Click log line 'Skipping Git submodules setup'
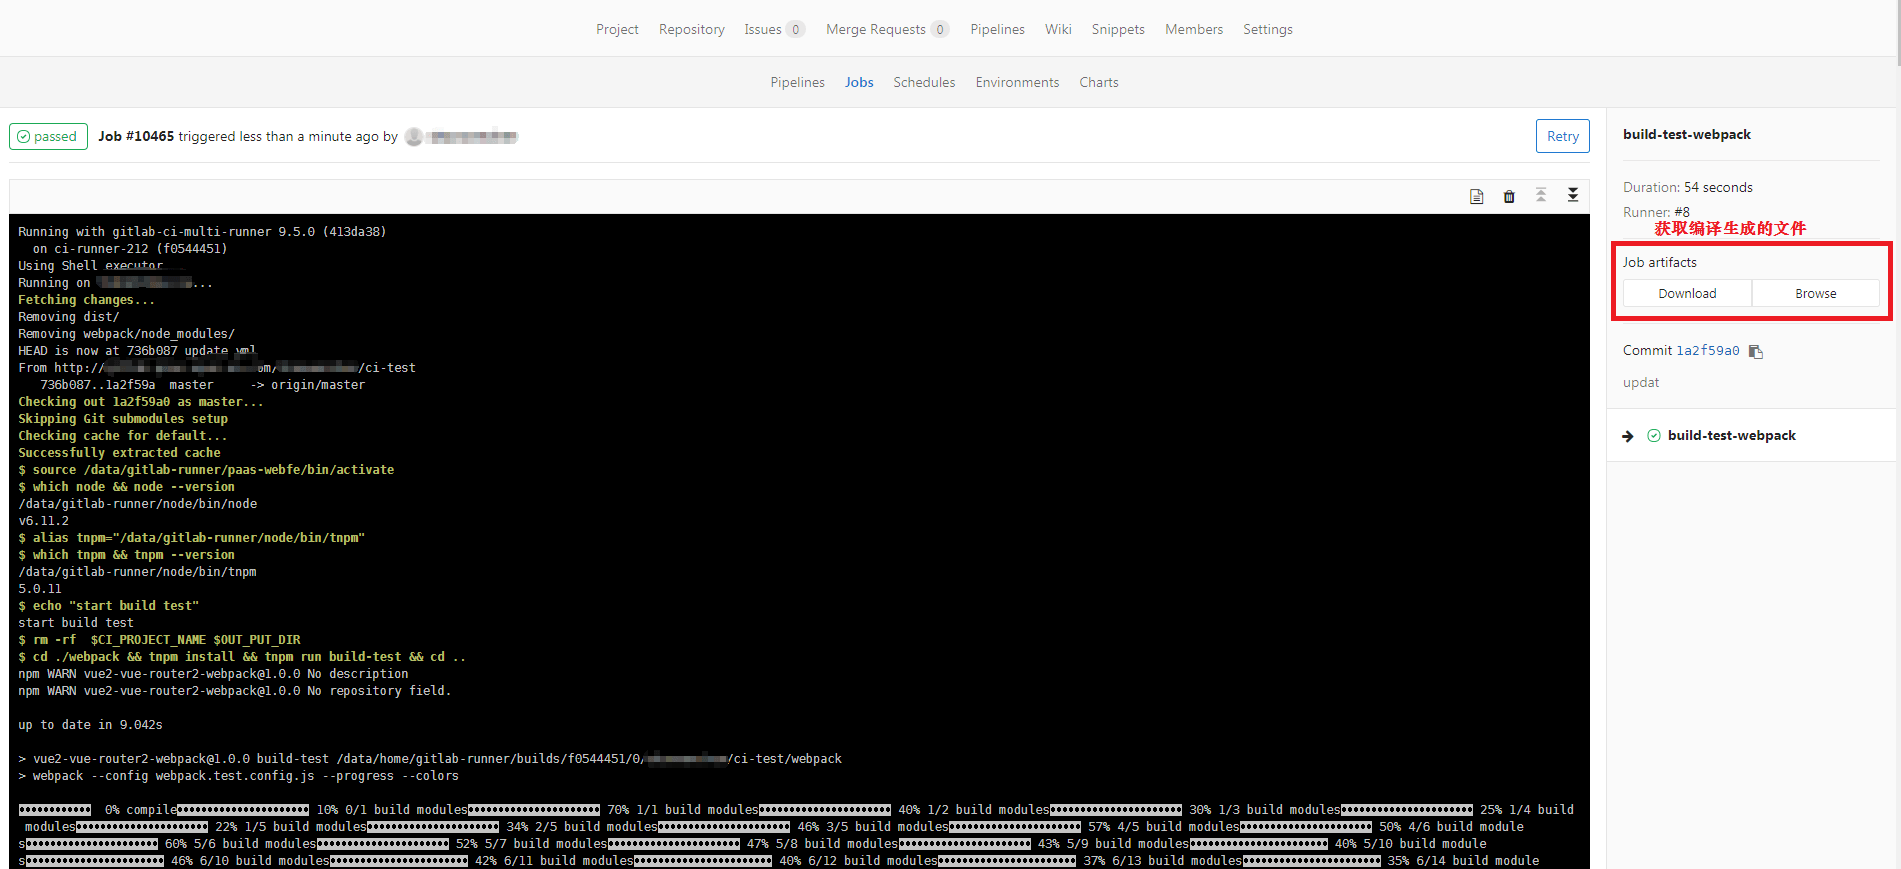 tap(123, 419)
